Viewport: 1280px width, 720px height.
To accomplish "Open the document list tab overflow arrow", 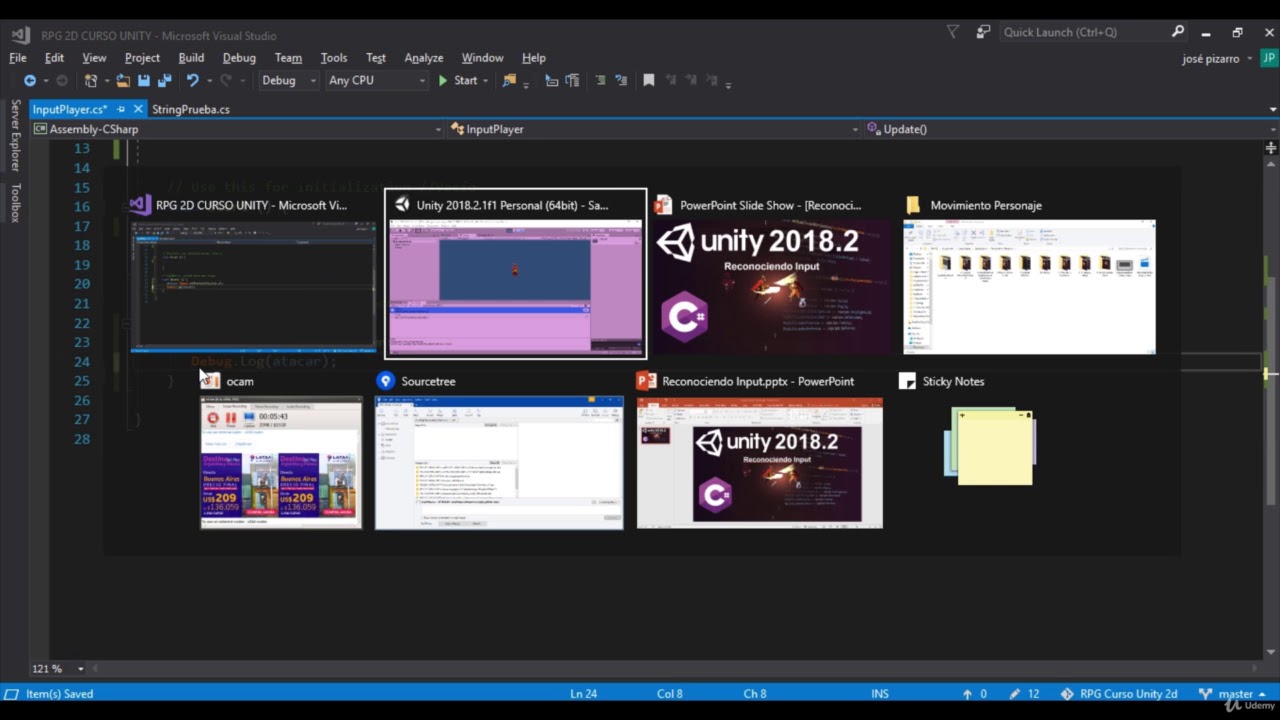I will click(x=1272, y=110).
